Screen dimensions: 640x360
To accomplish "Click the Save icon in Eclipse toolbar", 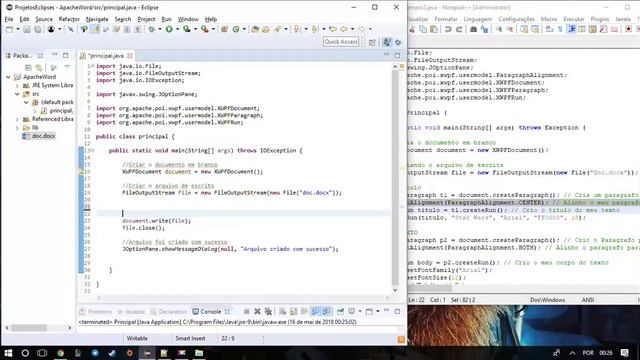I will 27,29.
